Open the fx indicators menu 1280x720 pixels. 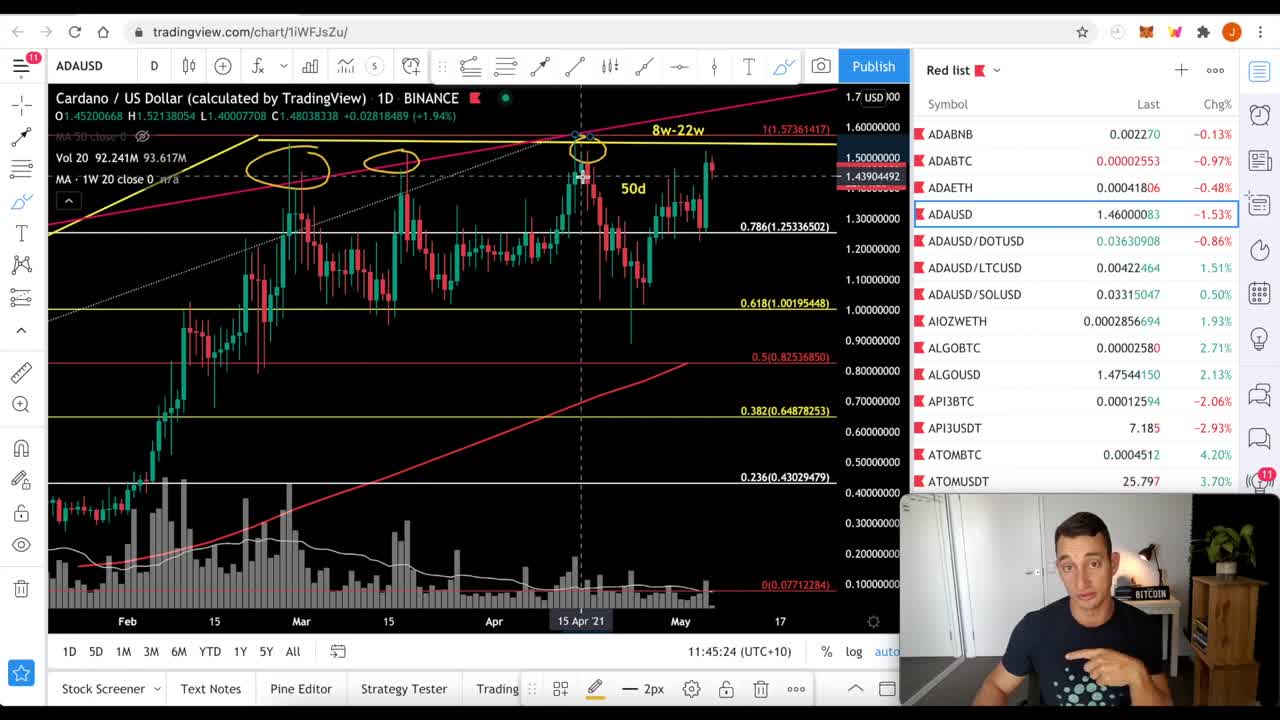pos(258,66)
